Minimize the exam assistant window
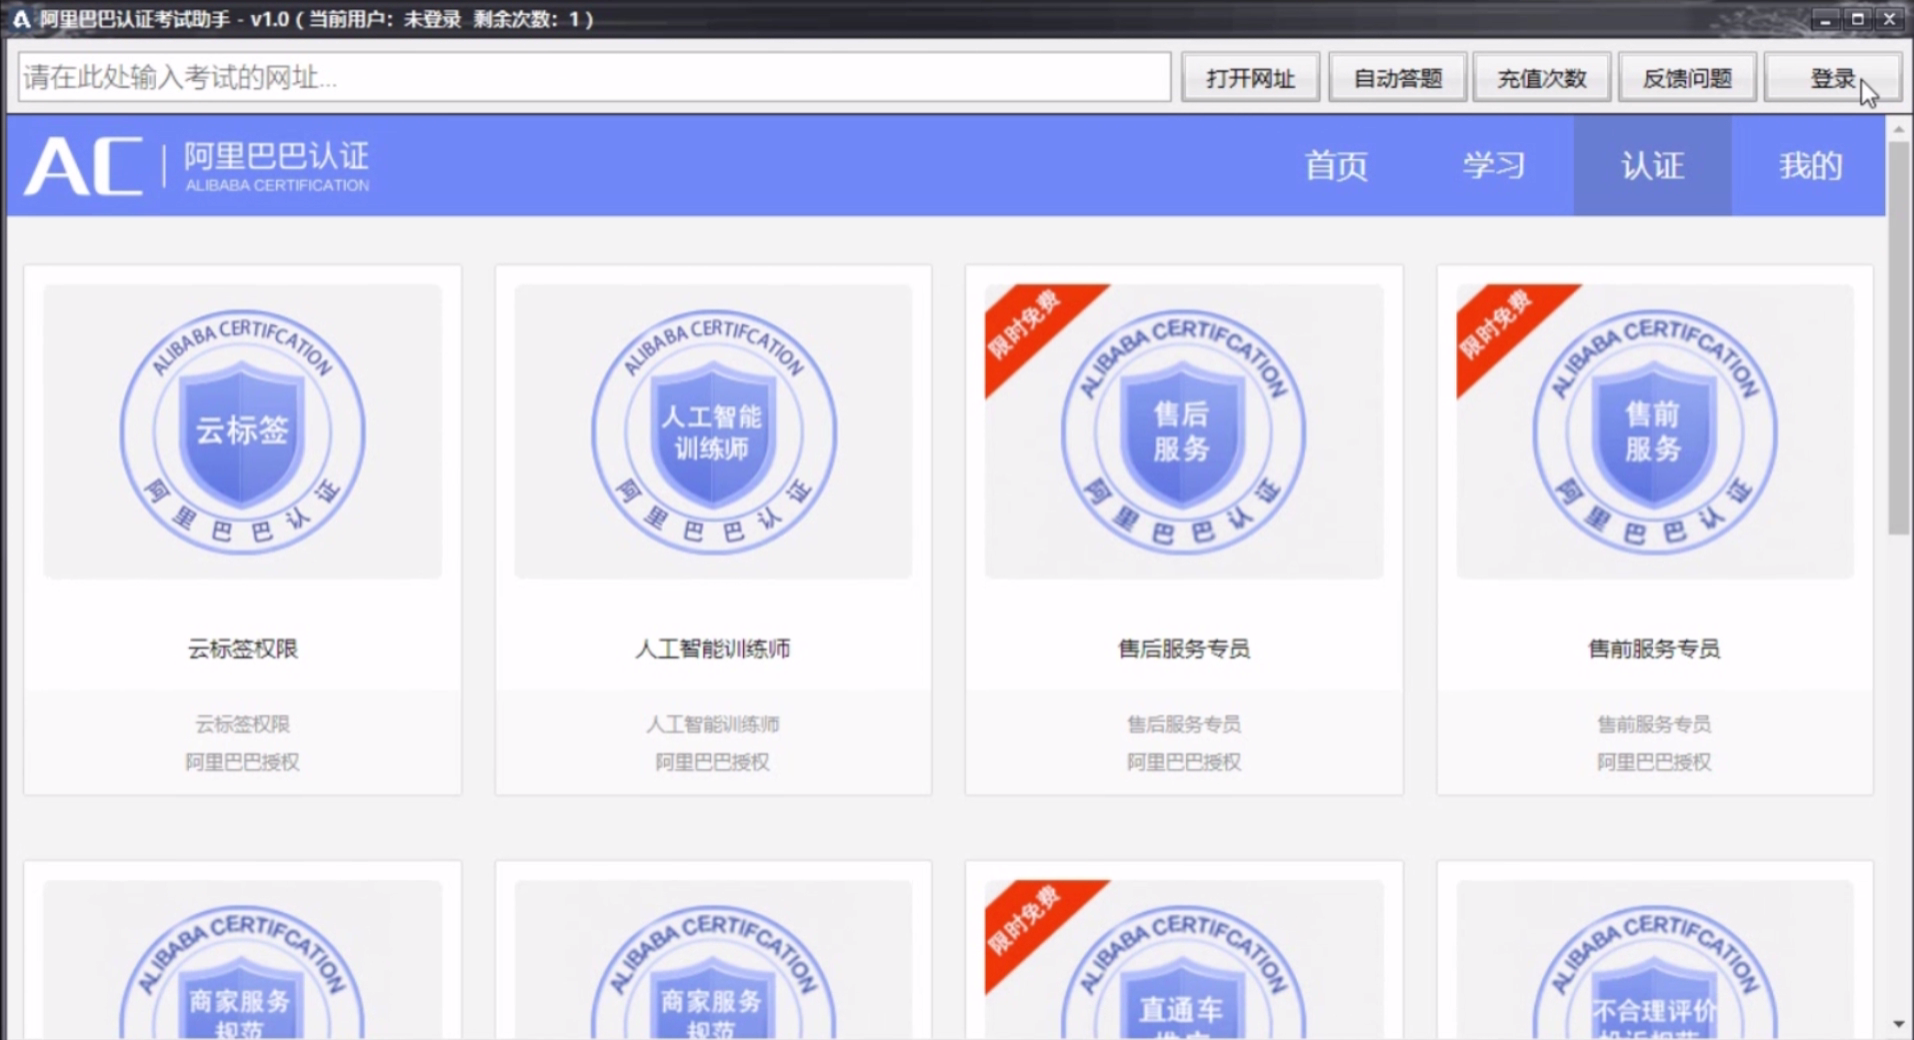 (1826, 18)
